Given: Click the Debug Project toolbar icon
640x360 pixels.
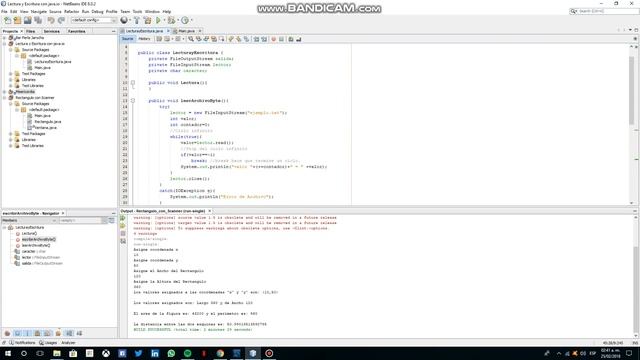Looking at the screenshot, I should click(x=171, y=20).
